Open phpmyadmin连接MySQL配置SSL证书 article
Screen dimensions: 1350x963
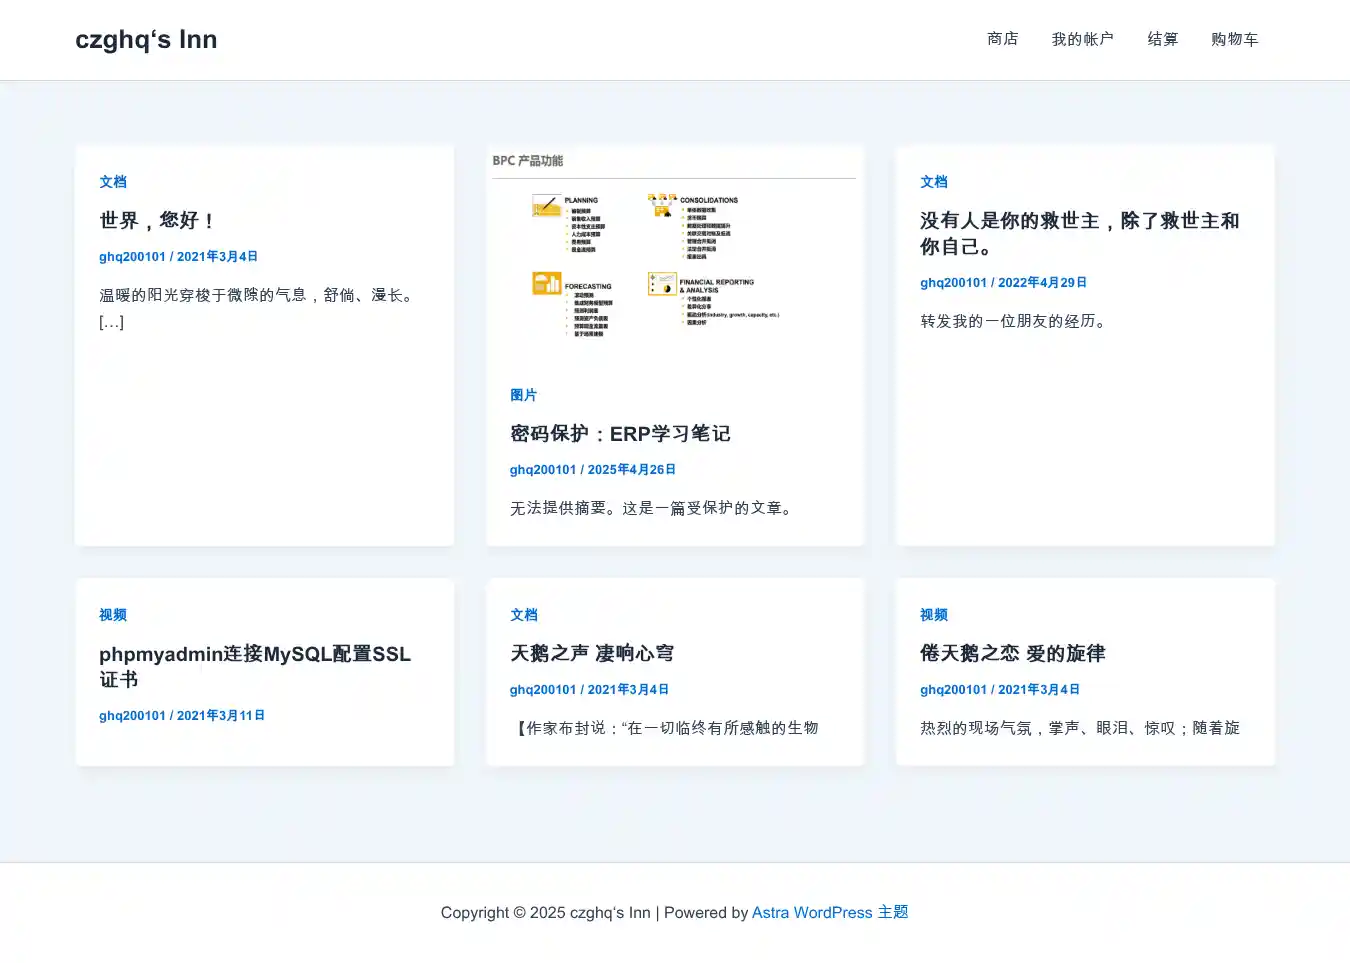tap(254, 666)
